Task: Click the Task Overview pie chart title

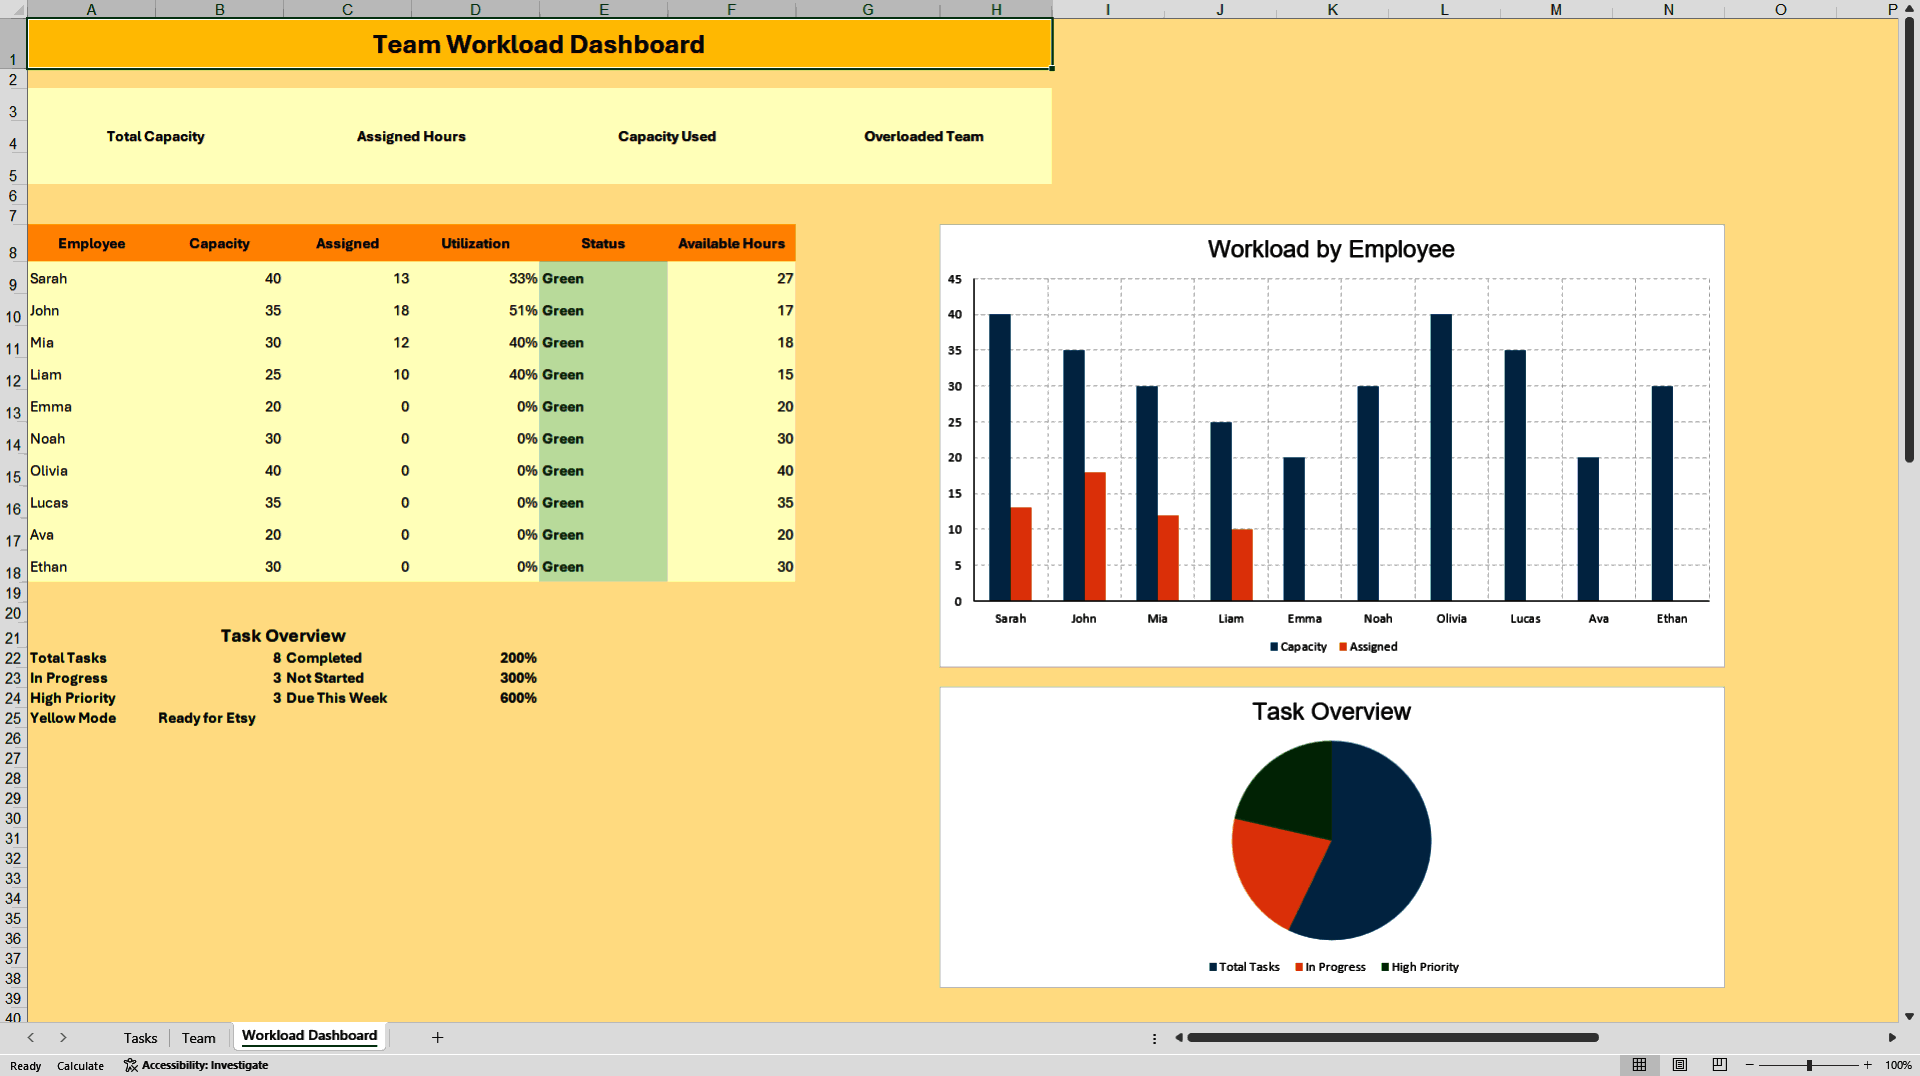Action: pos(1331,711)
